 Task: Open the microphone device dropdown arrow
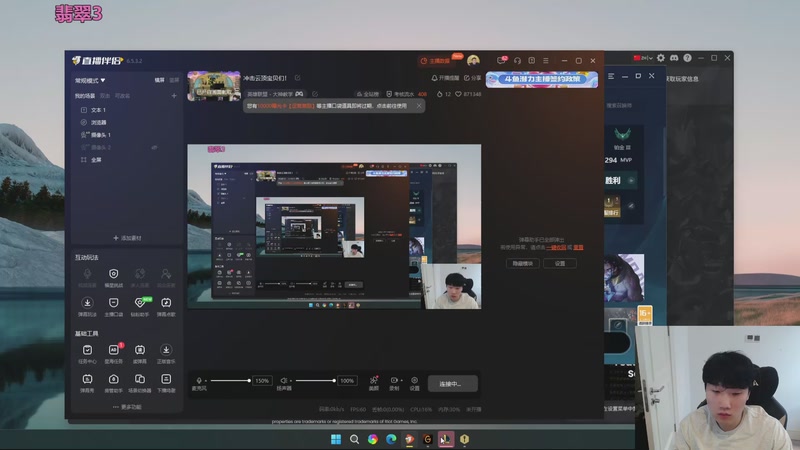click(206, 381)
